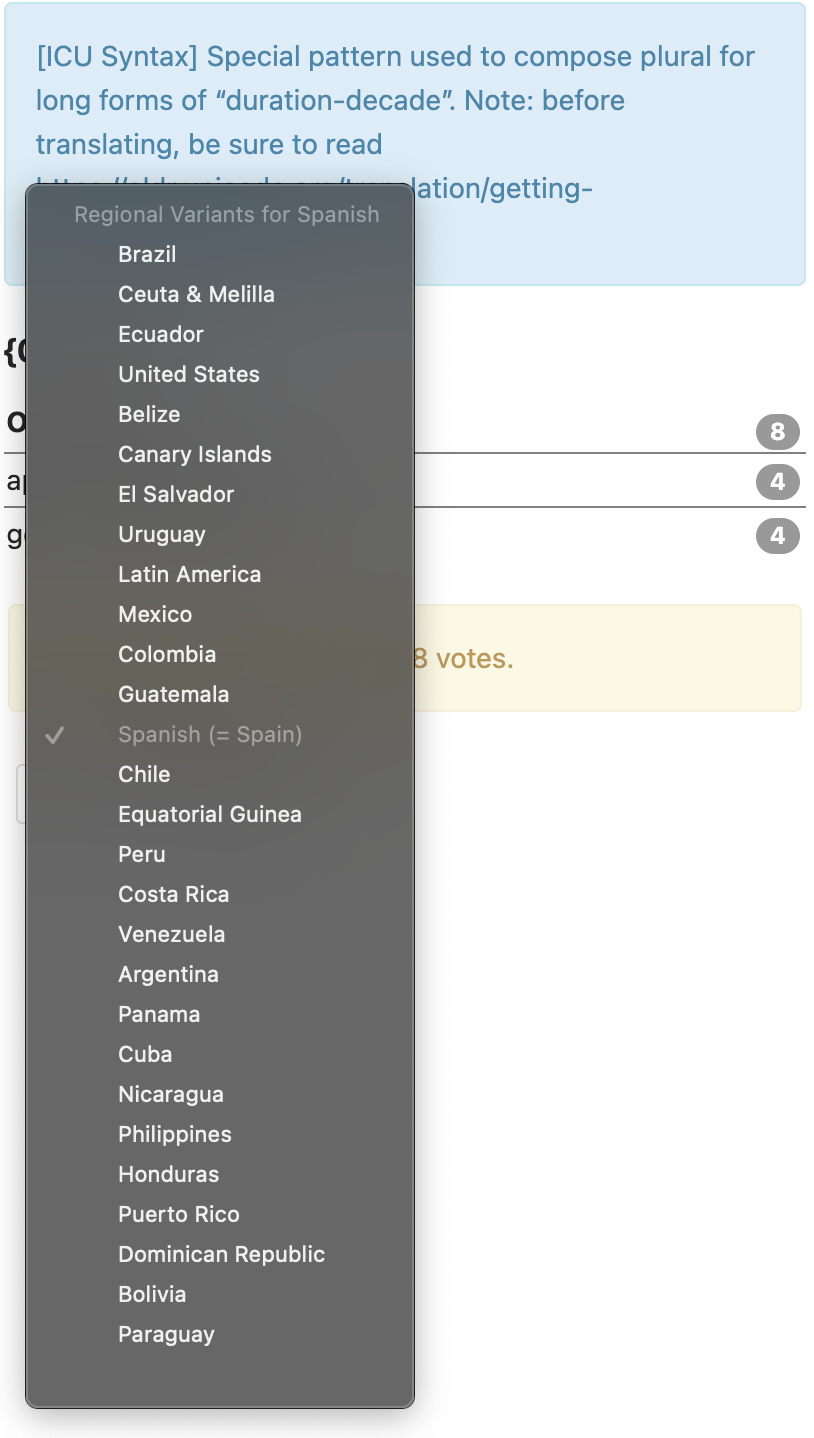Click the Regional Variants for Spanish header
This screenshot has width=814, height=1438.
point(226,214)
